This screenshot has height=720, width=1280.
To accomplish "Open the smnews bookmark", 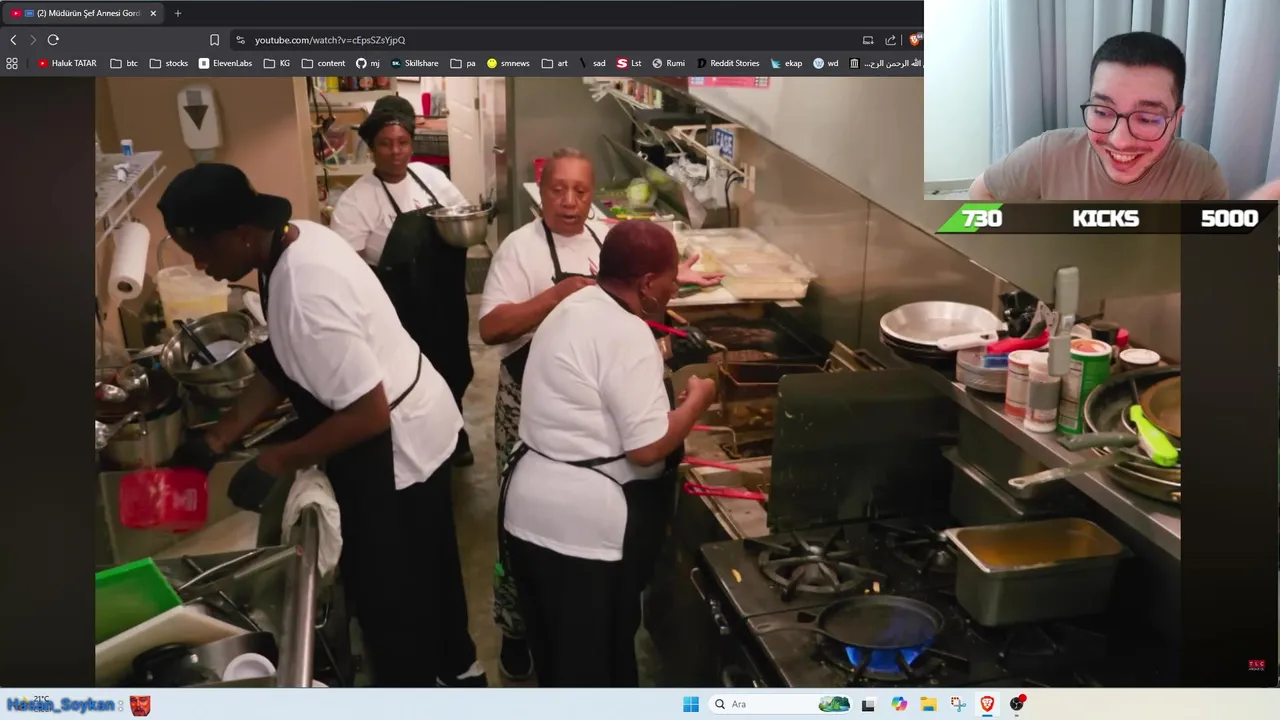I will click(x=508, y=63).
